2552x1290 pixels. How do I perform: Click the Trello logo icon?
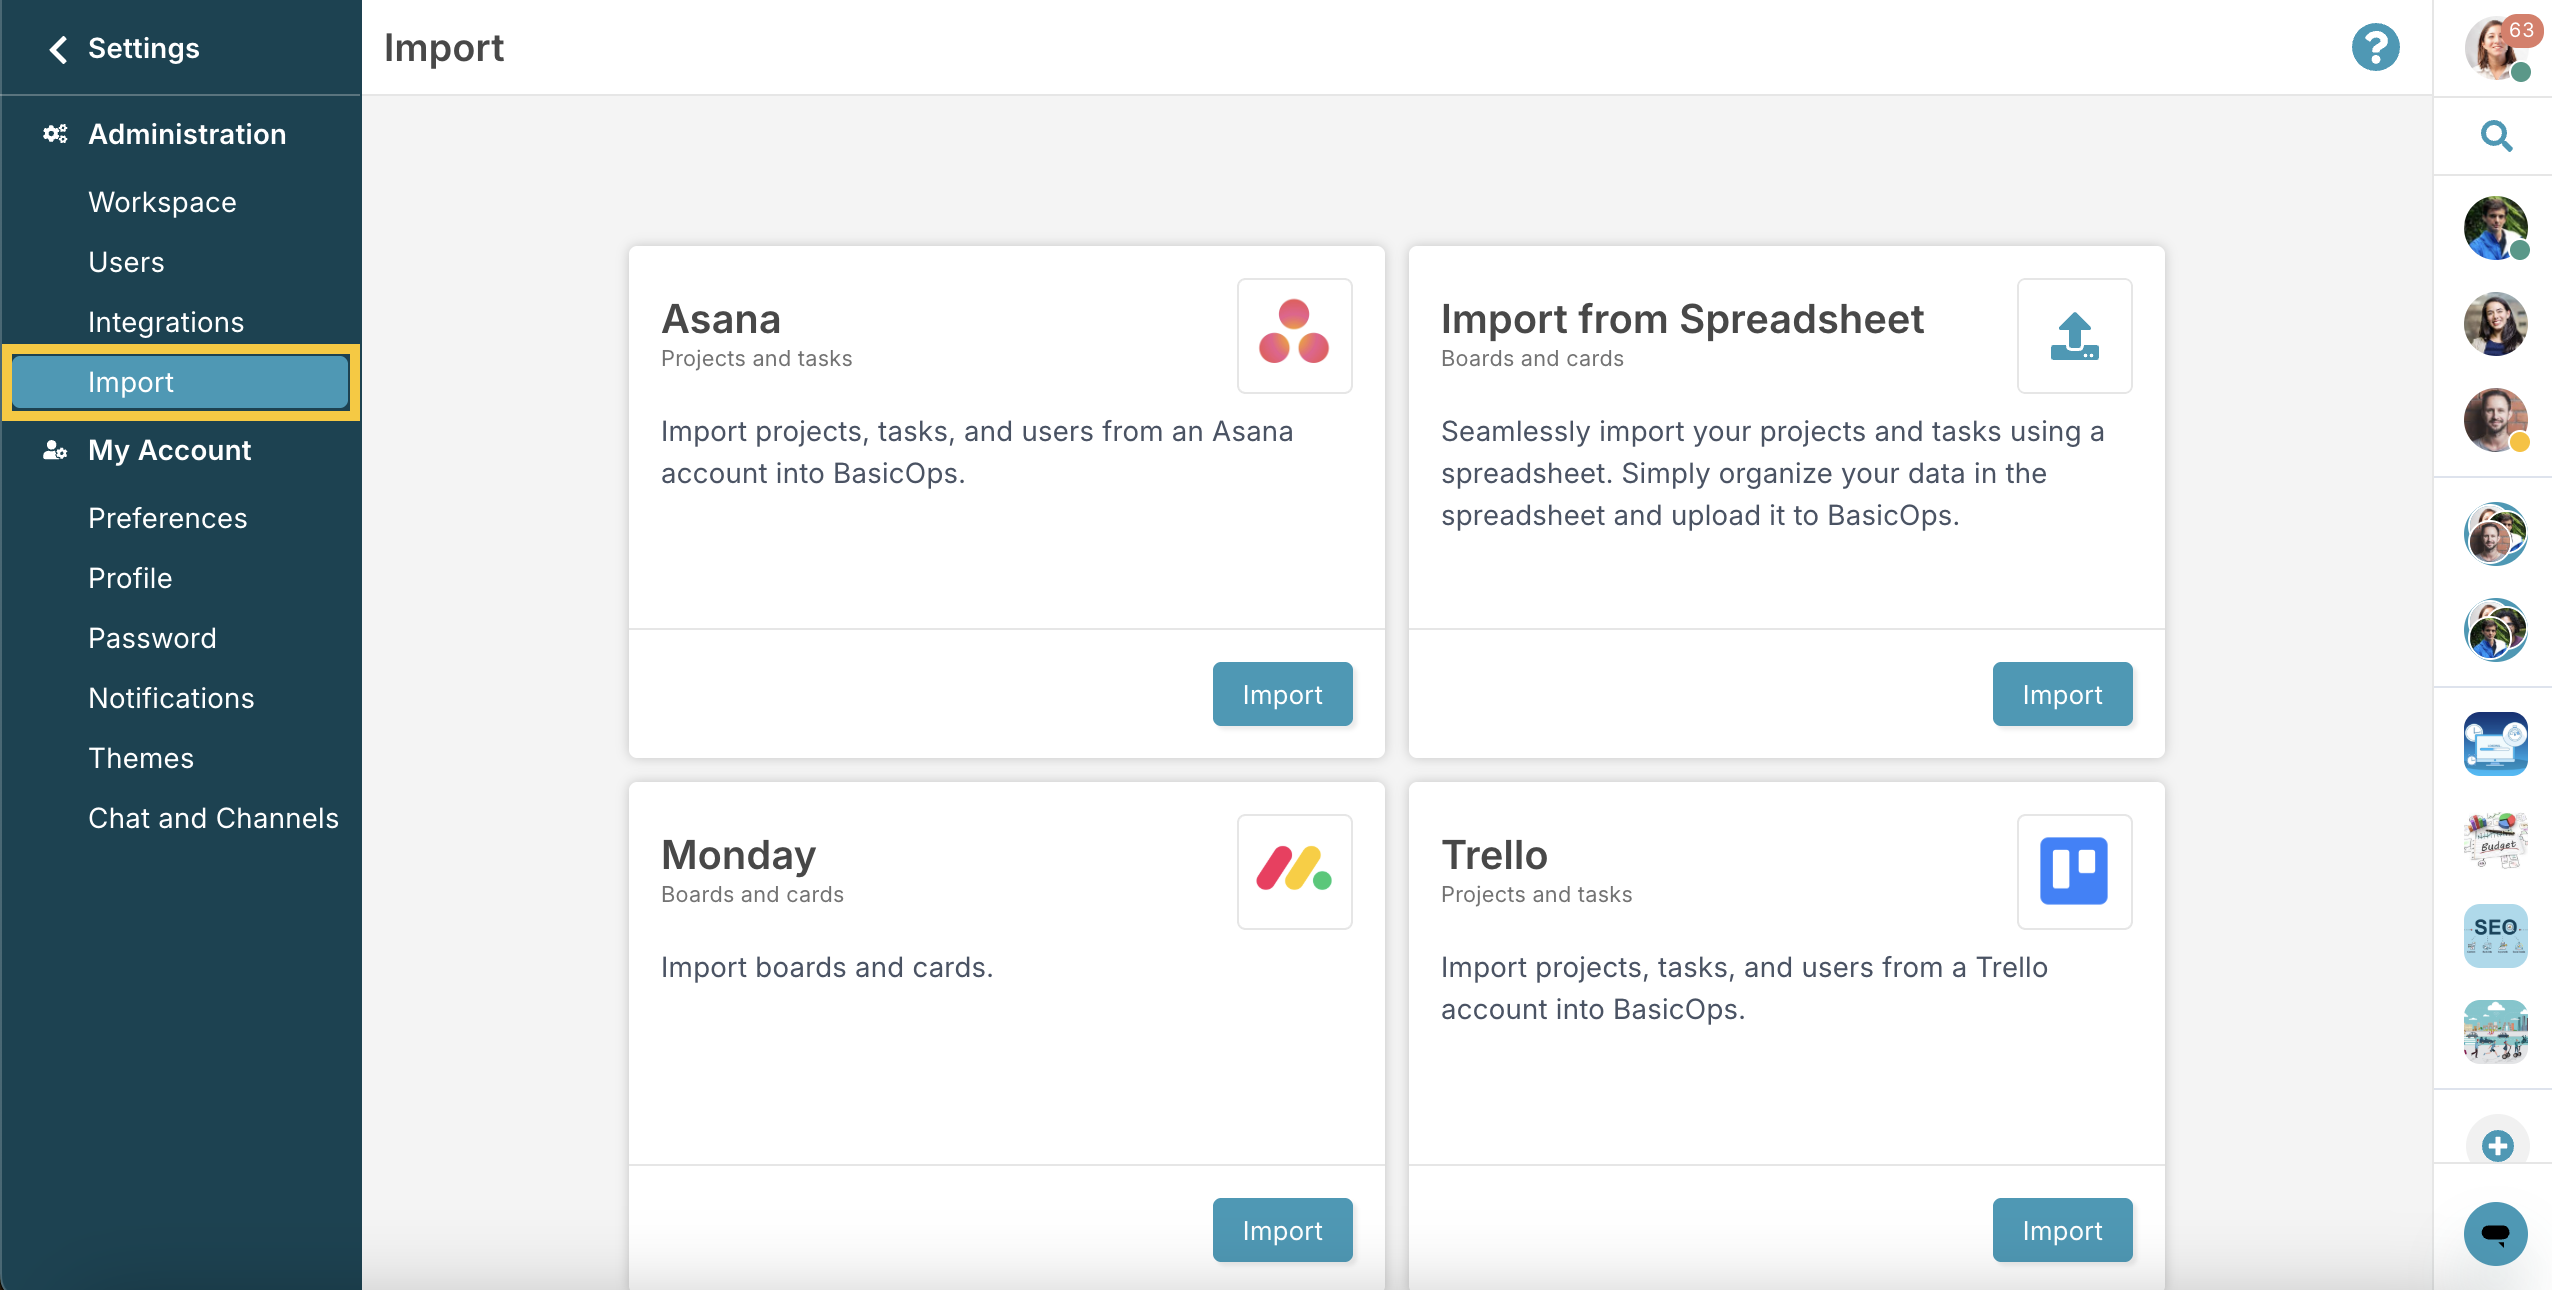coord(2074,871)
